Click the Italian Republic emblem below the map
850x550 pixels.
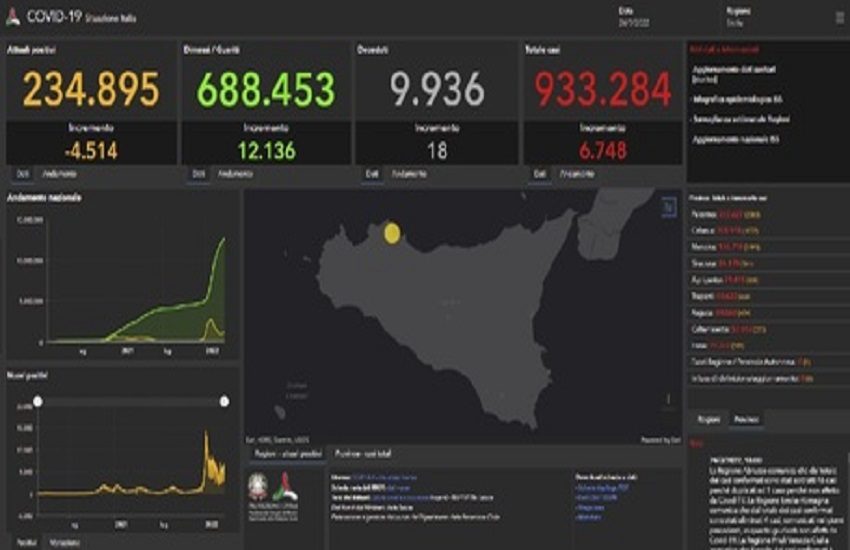coord(258,489)
